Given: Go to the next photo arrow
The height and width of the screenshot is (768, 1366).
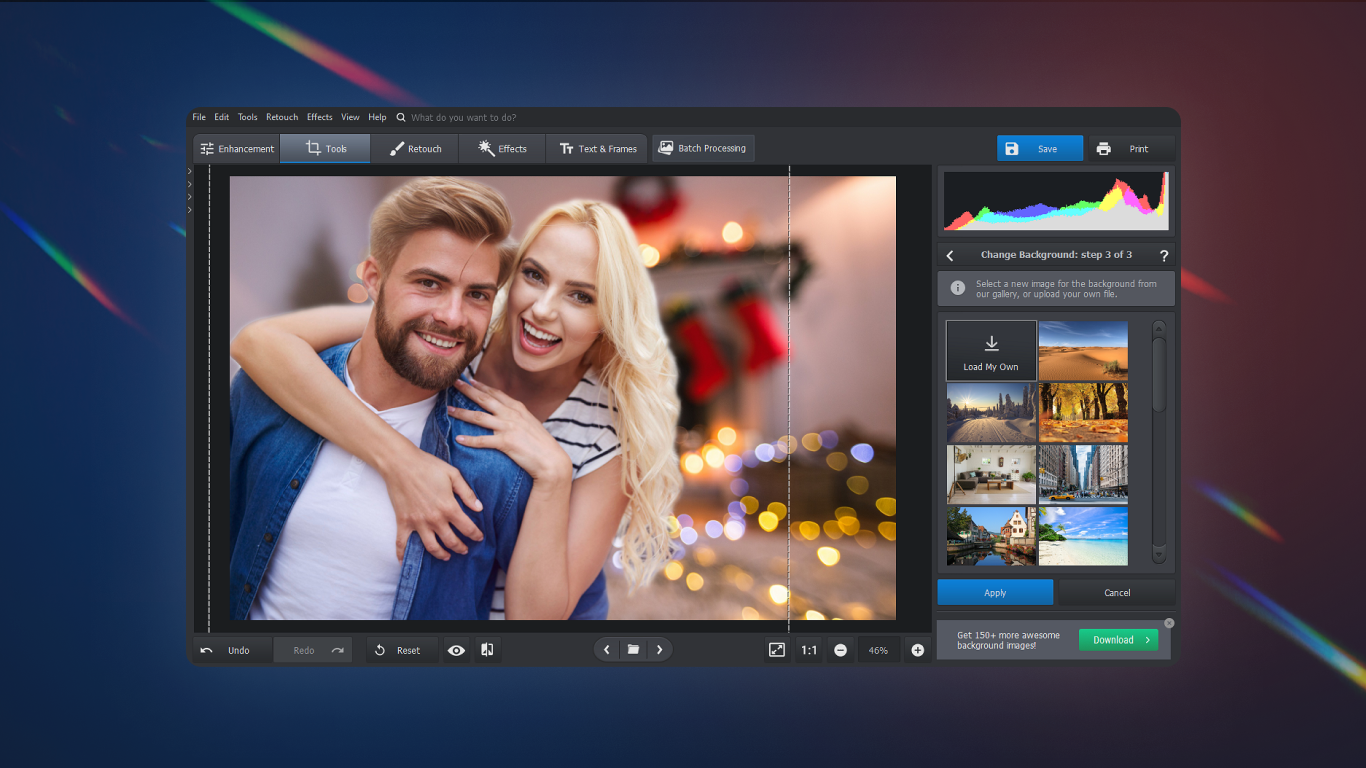Looking at the screenshot, I should tap(659, 650).
